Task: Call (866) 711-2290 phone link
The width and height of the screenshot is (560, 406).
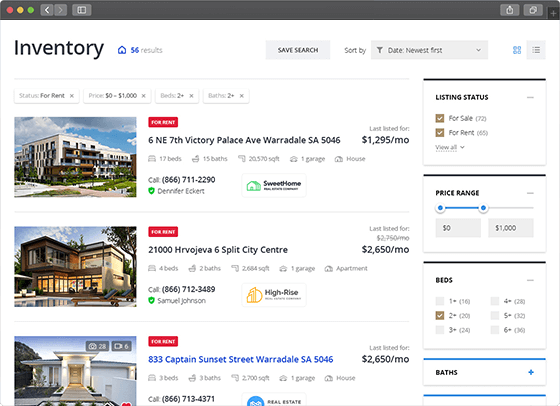Action: [188, 180]
